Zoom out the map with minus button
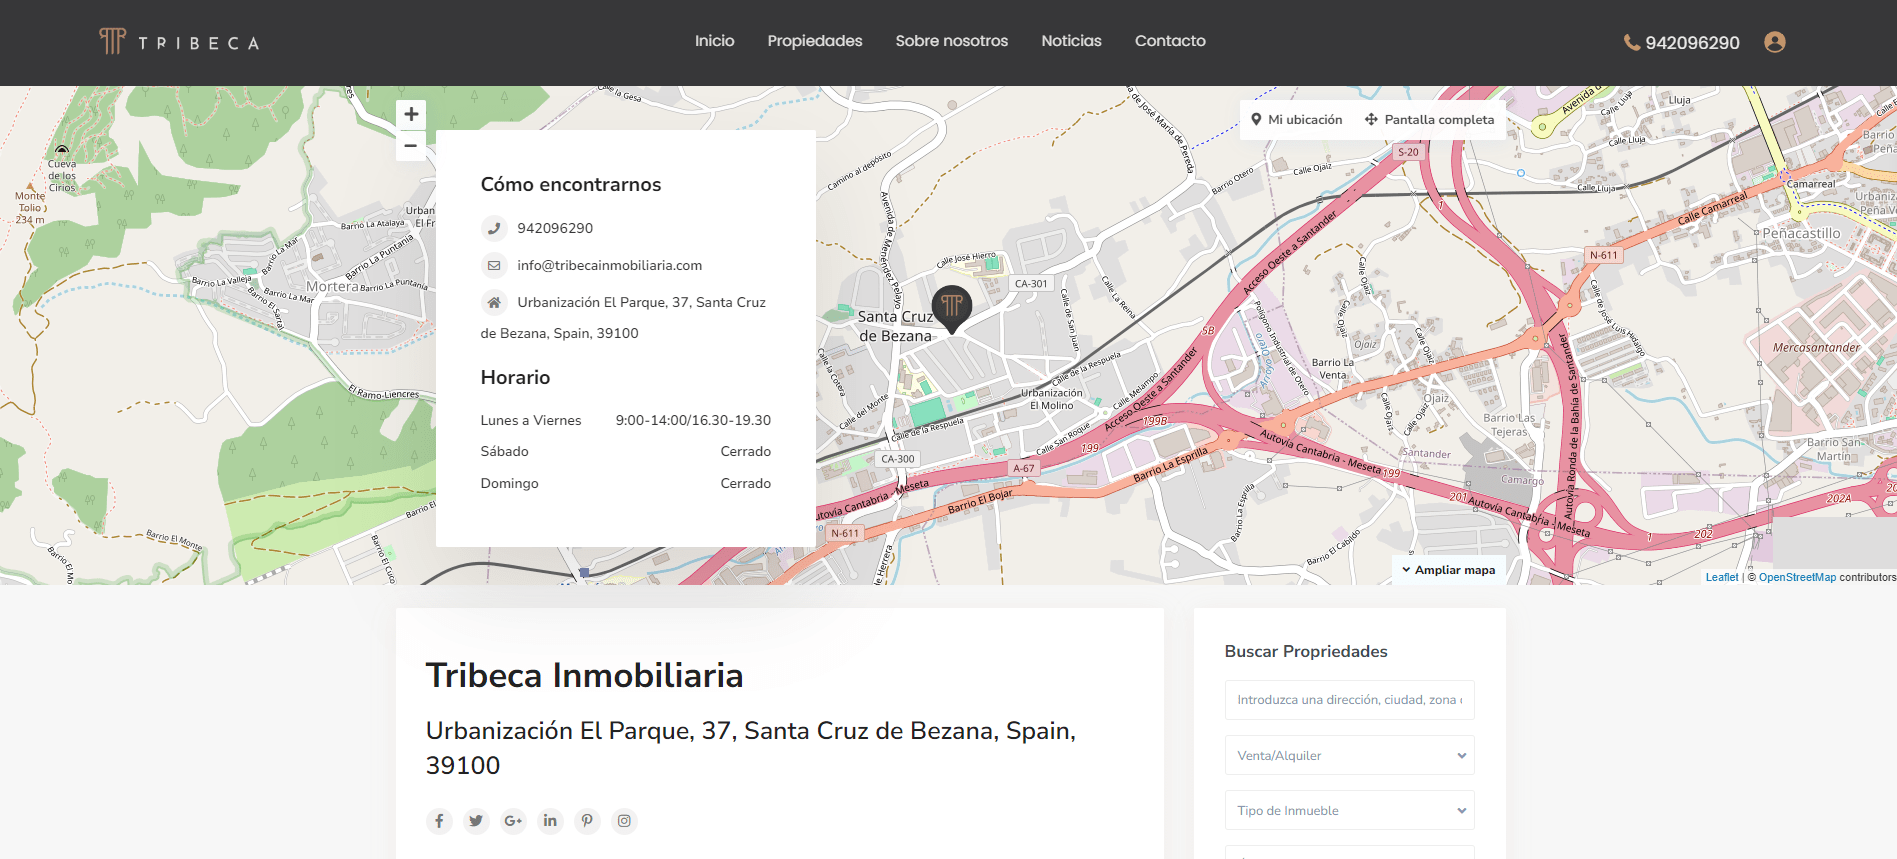The width and height of the screenshot is (1897, 859). coord(411,146)
